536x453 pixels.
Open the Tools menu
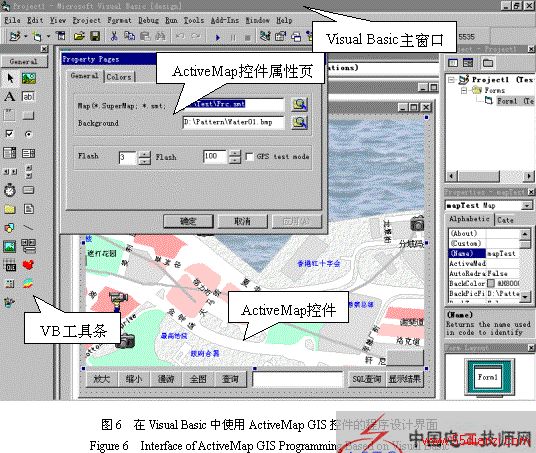click(x=193, y=20)
